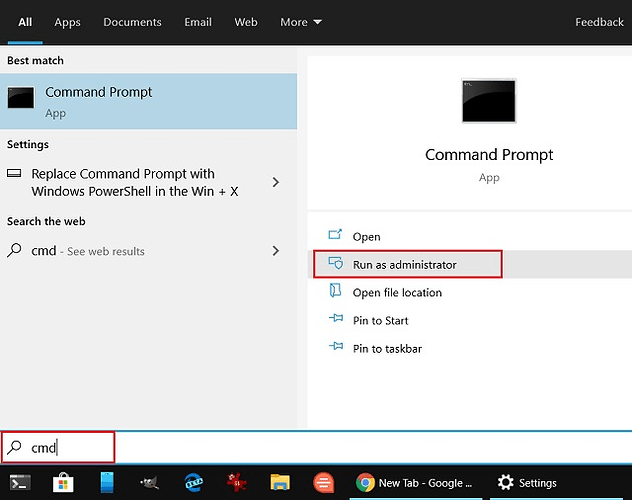632x500 pixels.
Task: Click the Feedback link
Action: pos(599,22)
